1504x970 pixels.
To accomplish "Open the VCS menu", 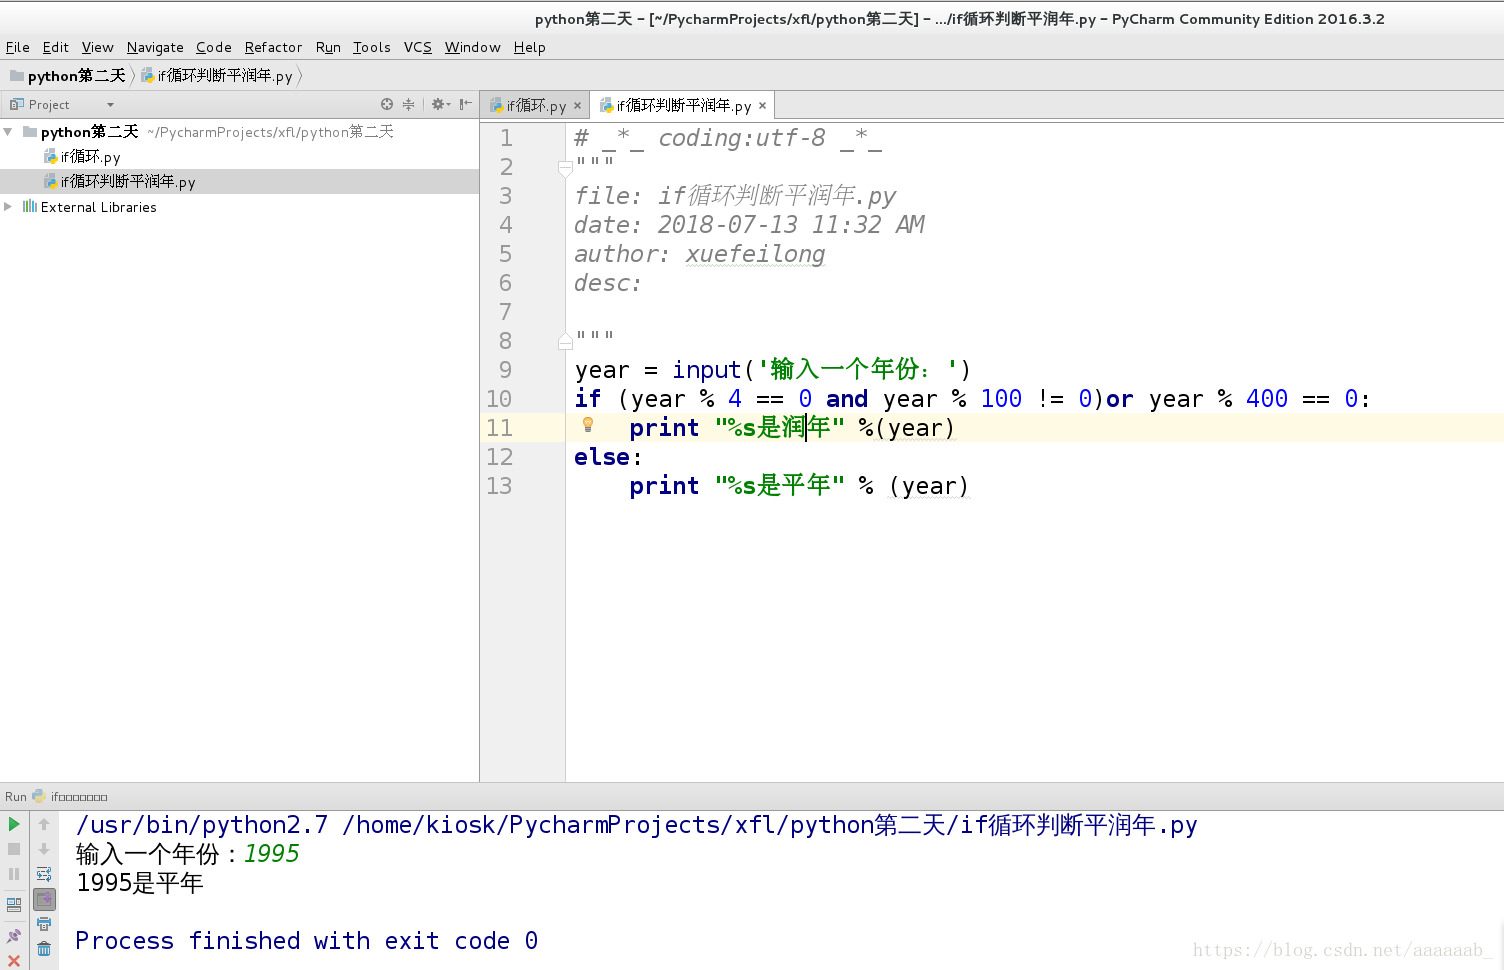I will click(418, 47).
